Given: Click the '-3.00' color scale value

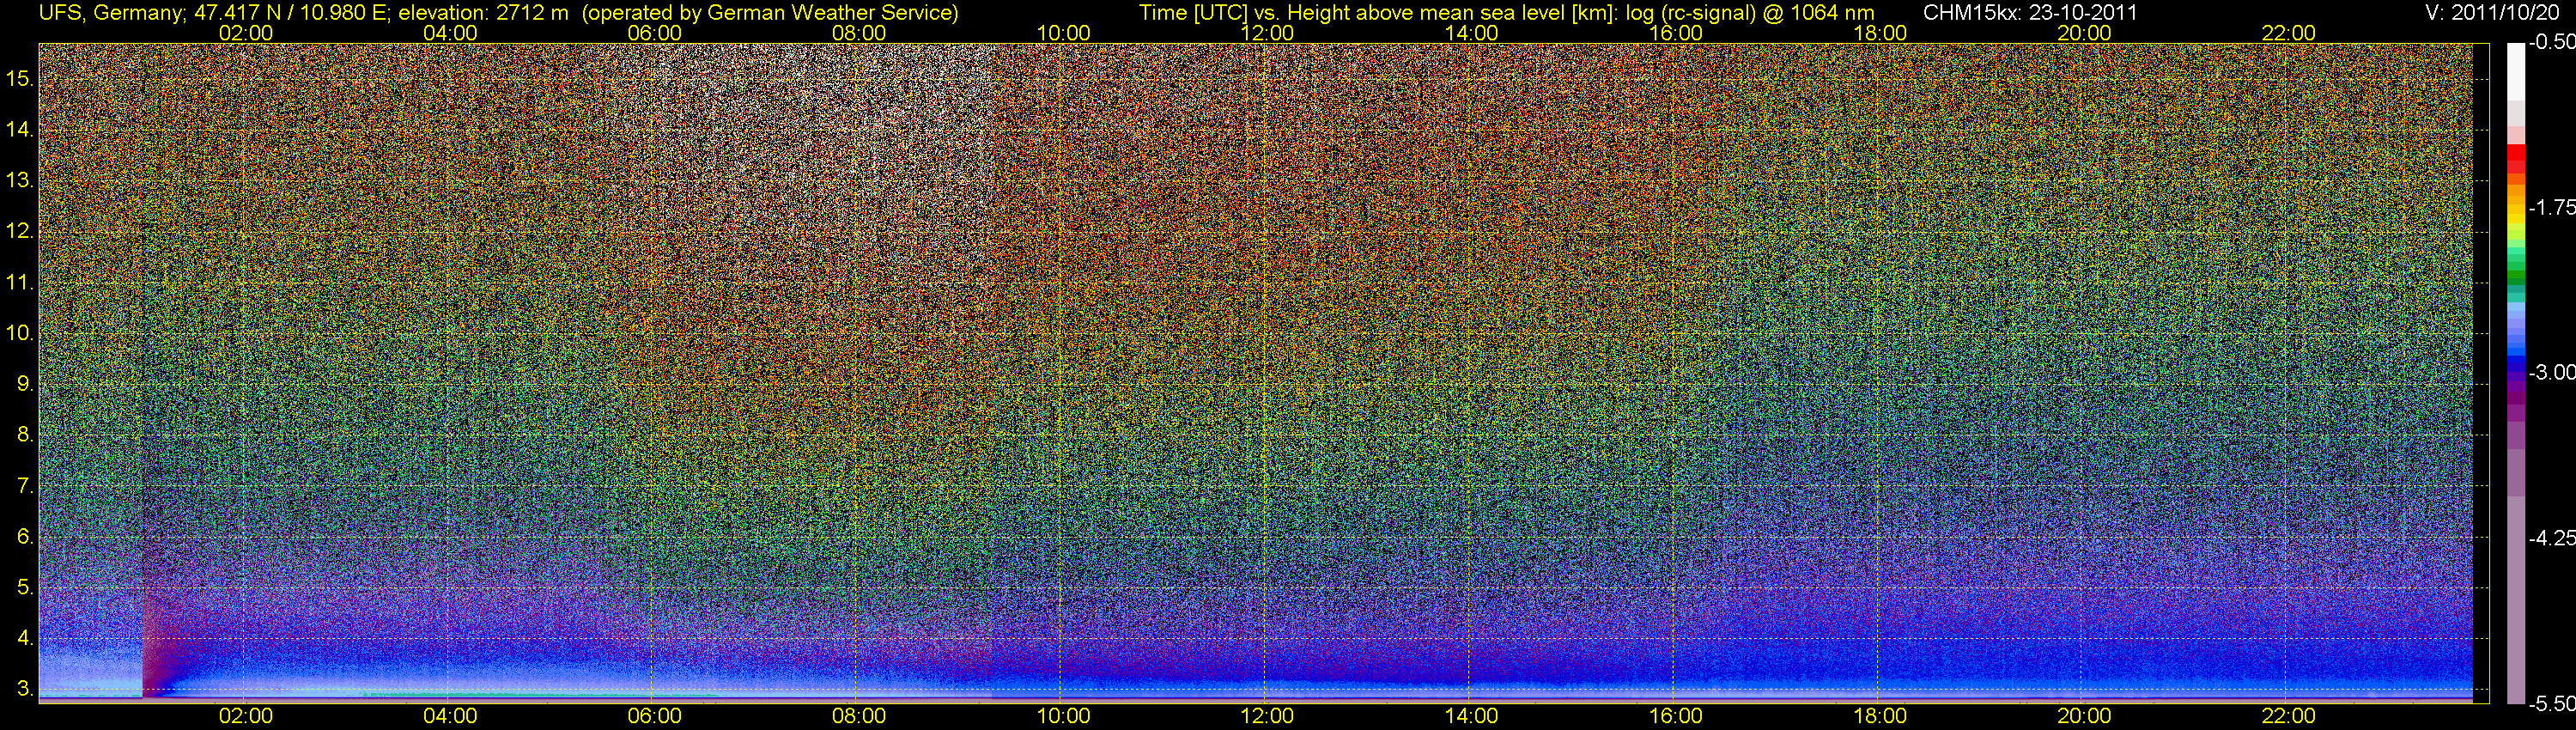Looking at the screenshot, I should pyautogui.click(x=2551, y=373).
